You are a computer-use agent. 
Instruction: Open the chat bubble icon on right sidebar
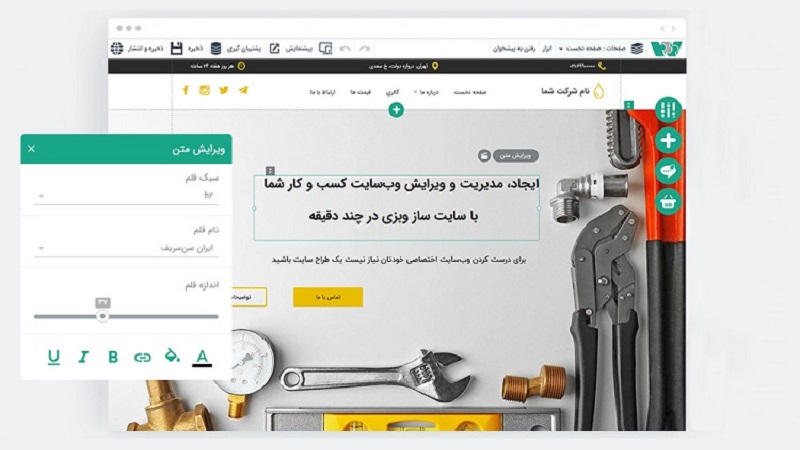pyautogui.click(x=668, y=171)
